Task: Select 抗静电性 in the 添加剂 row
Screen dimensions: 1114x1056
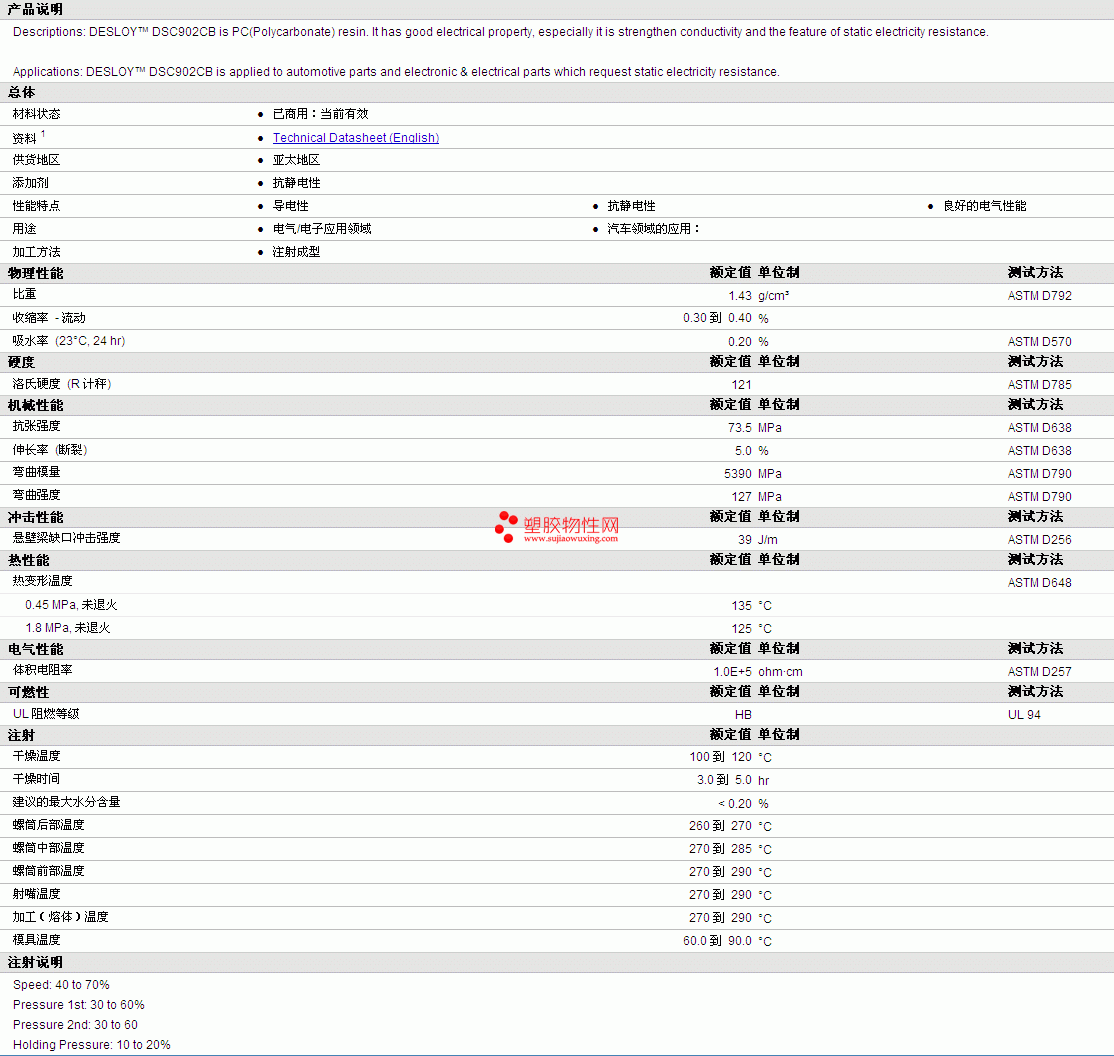Action: tap(296, 183)
